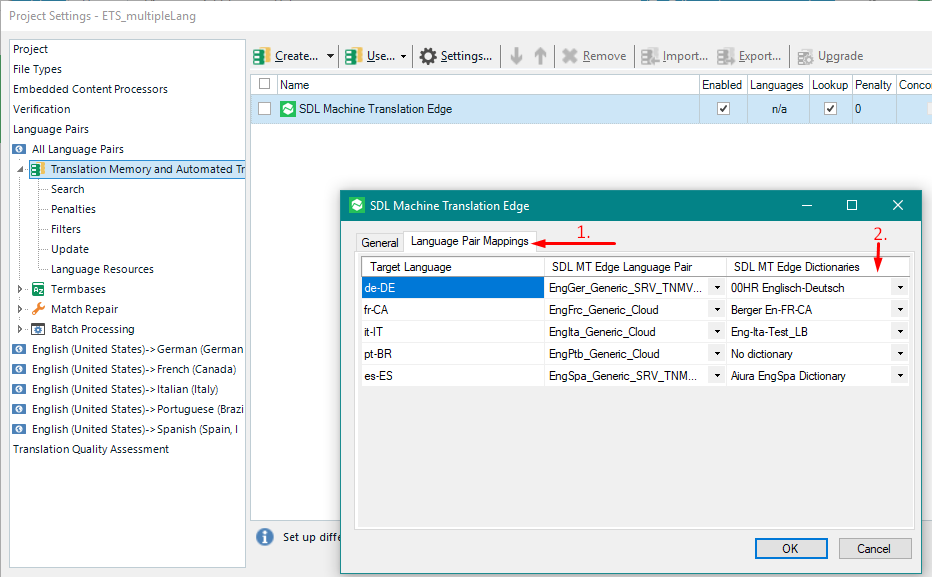
Task: Open the Use dropdown arrow
Action: (404, 56)
